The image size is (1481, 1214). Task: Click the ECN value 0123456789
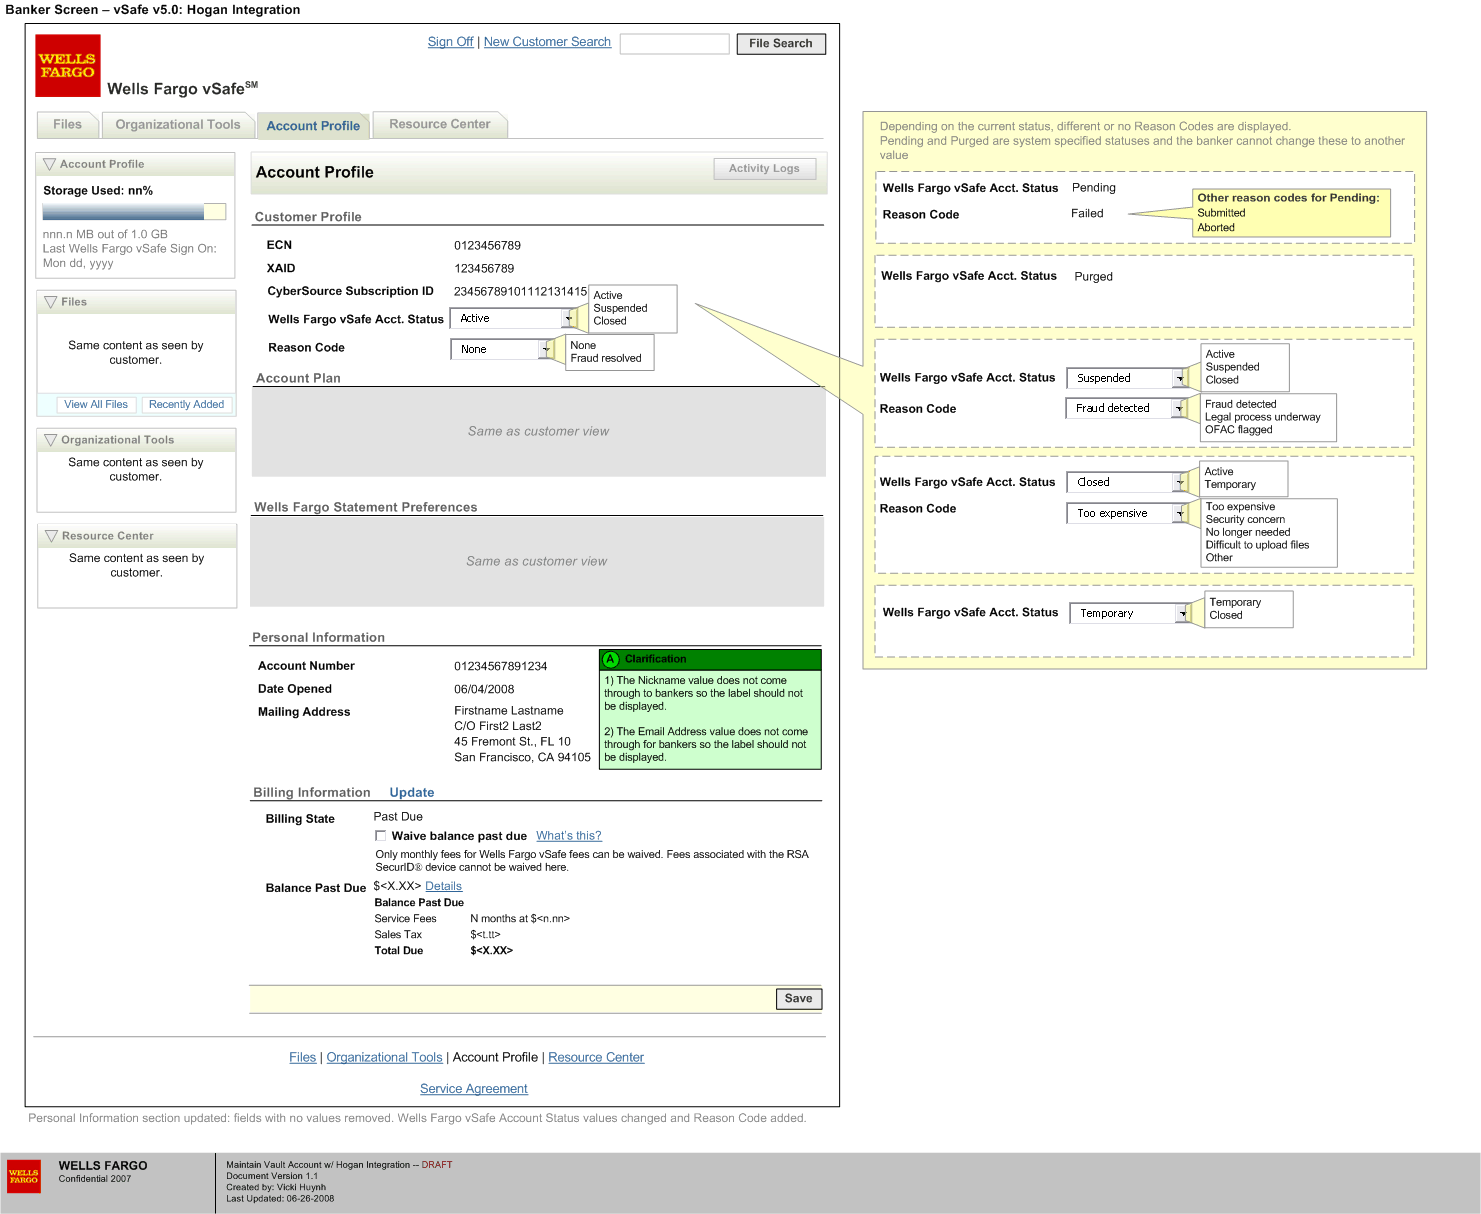click(487, 246)
